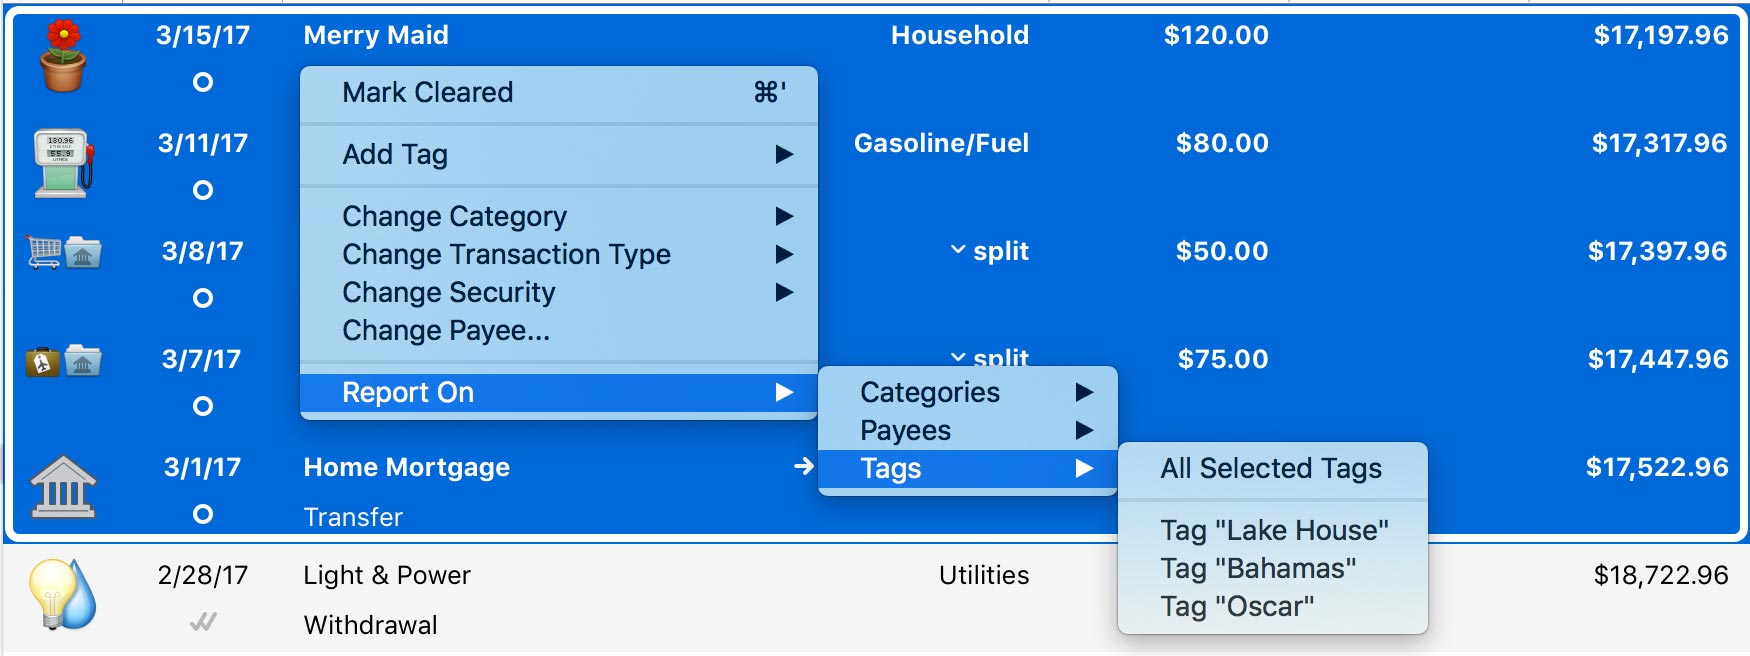This screenshot has height=656, width=1750.
Task: Click the light bulb Utilities icon
Action: pos(63,594)
